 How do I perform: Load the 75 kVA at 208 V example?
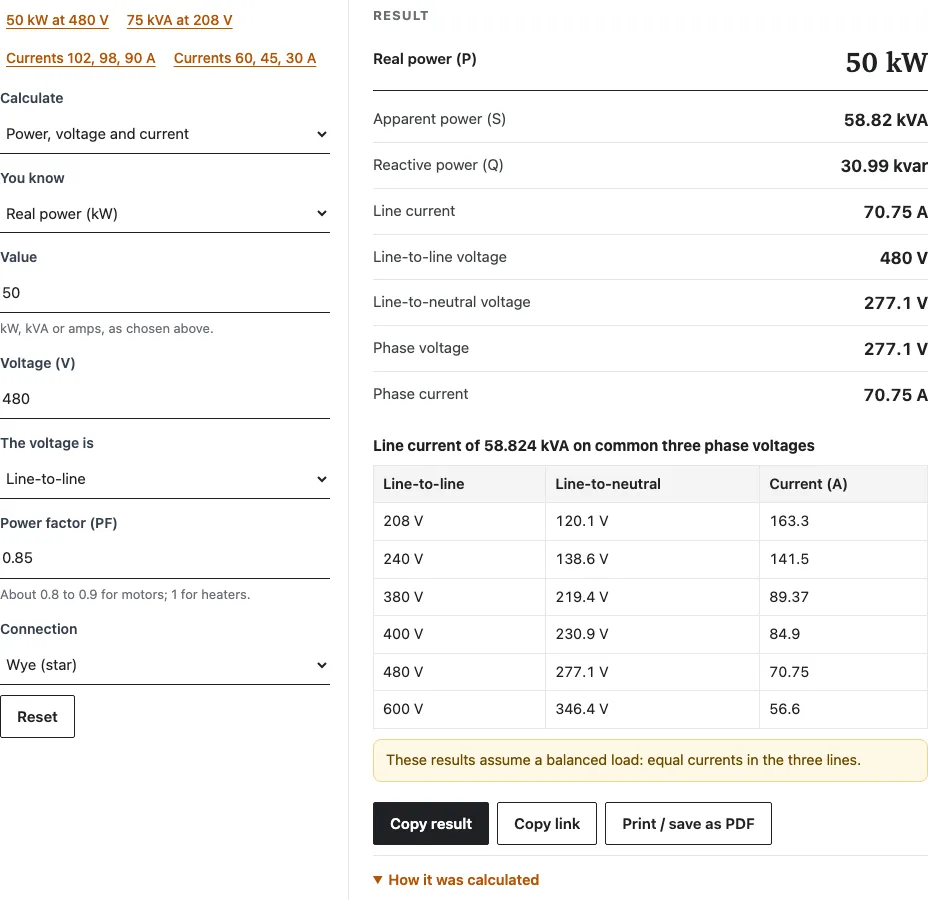click(x=179, y=20)
